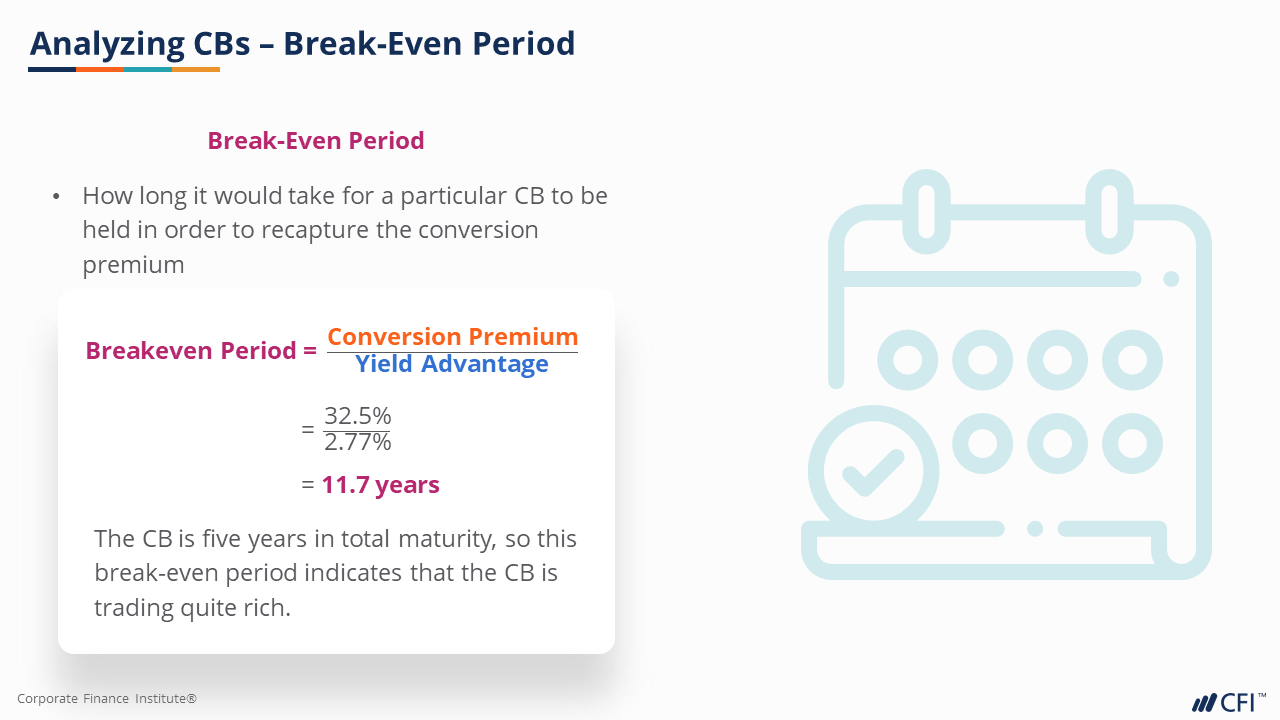The image size is (1280, 720).
Task: Click the teal segment of the title underline
Action: pyautogui.click(x=148, y=69)
